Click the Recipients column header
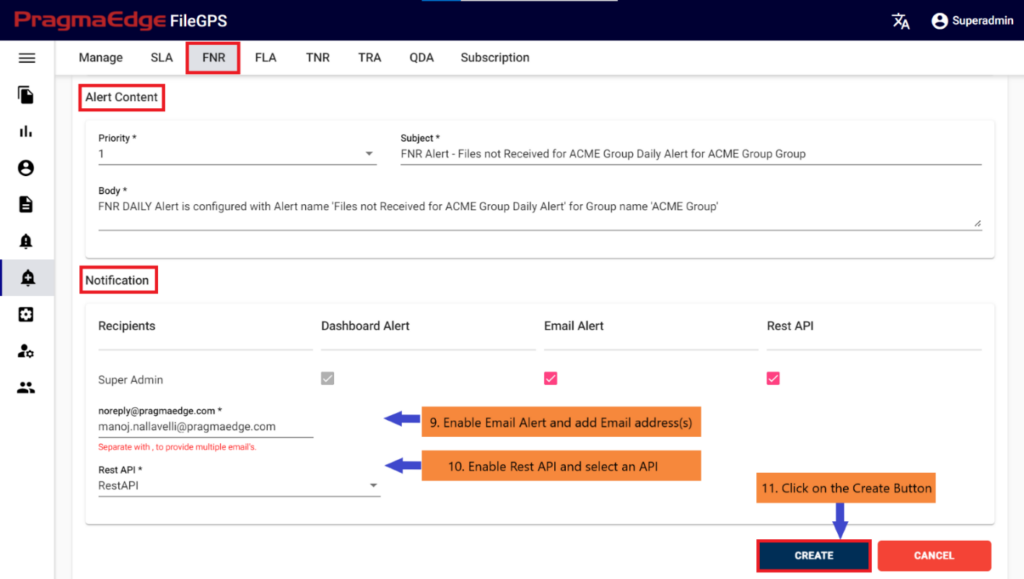Screen dimensions: 1024x579 pos(127,326)
